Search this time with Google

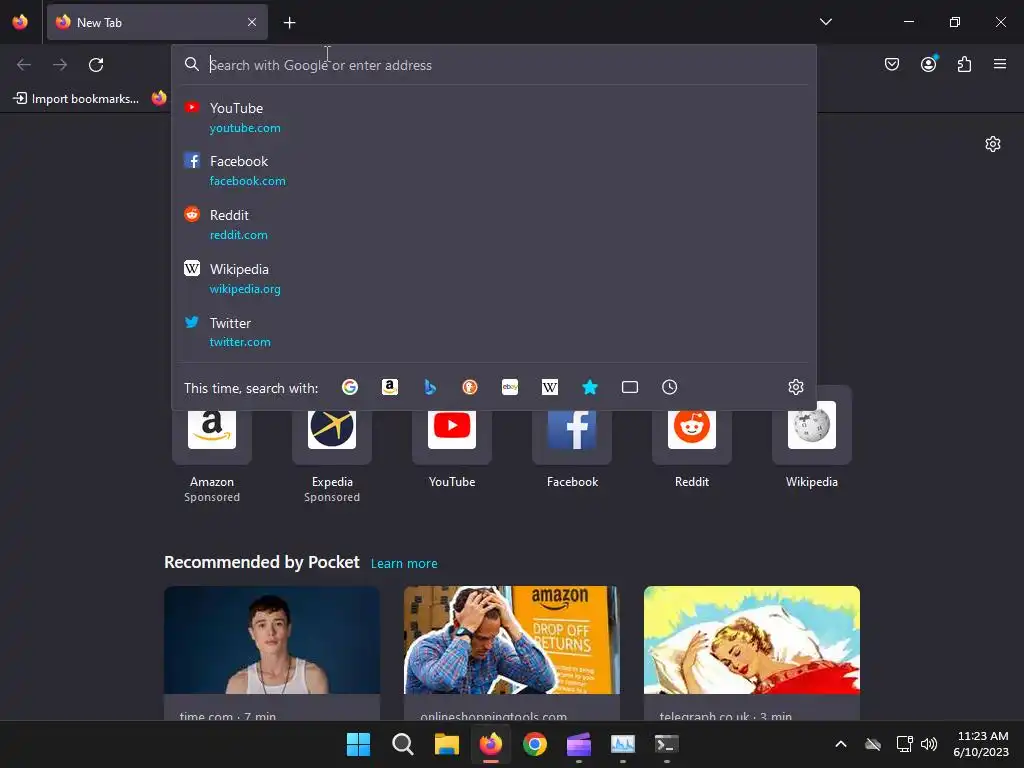pos(349,387)
